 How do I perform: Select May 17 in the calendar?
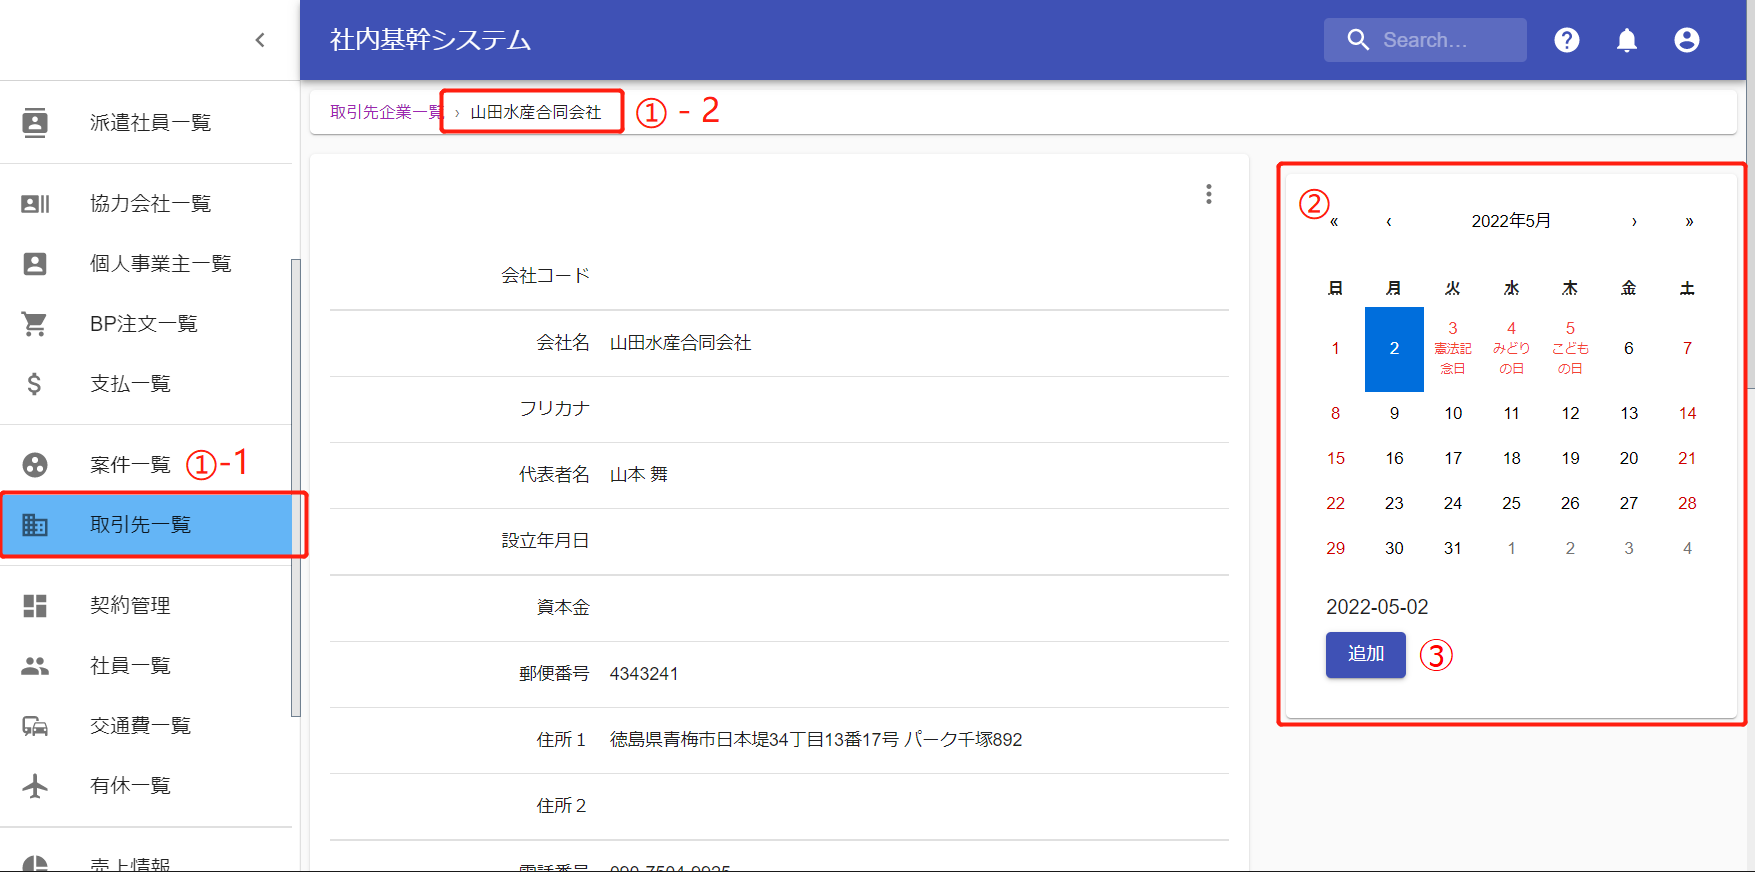click(1453, 458)
